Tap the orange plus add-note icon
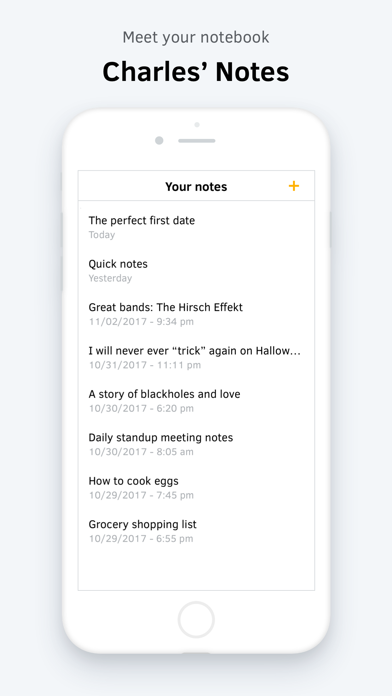This screenshot has width=392, height=696. coord(294,186)
